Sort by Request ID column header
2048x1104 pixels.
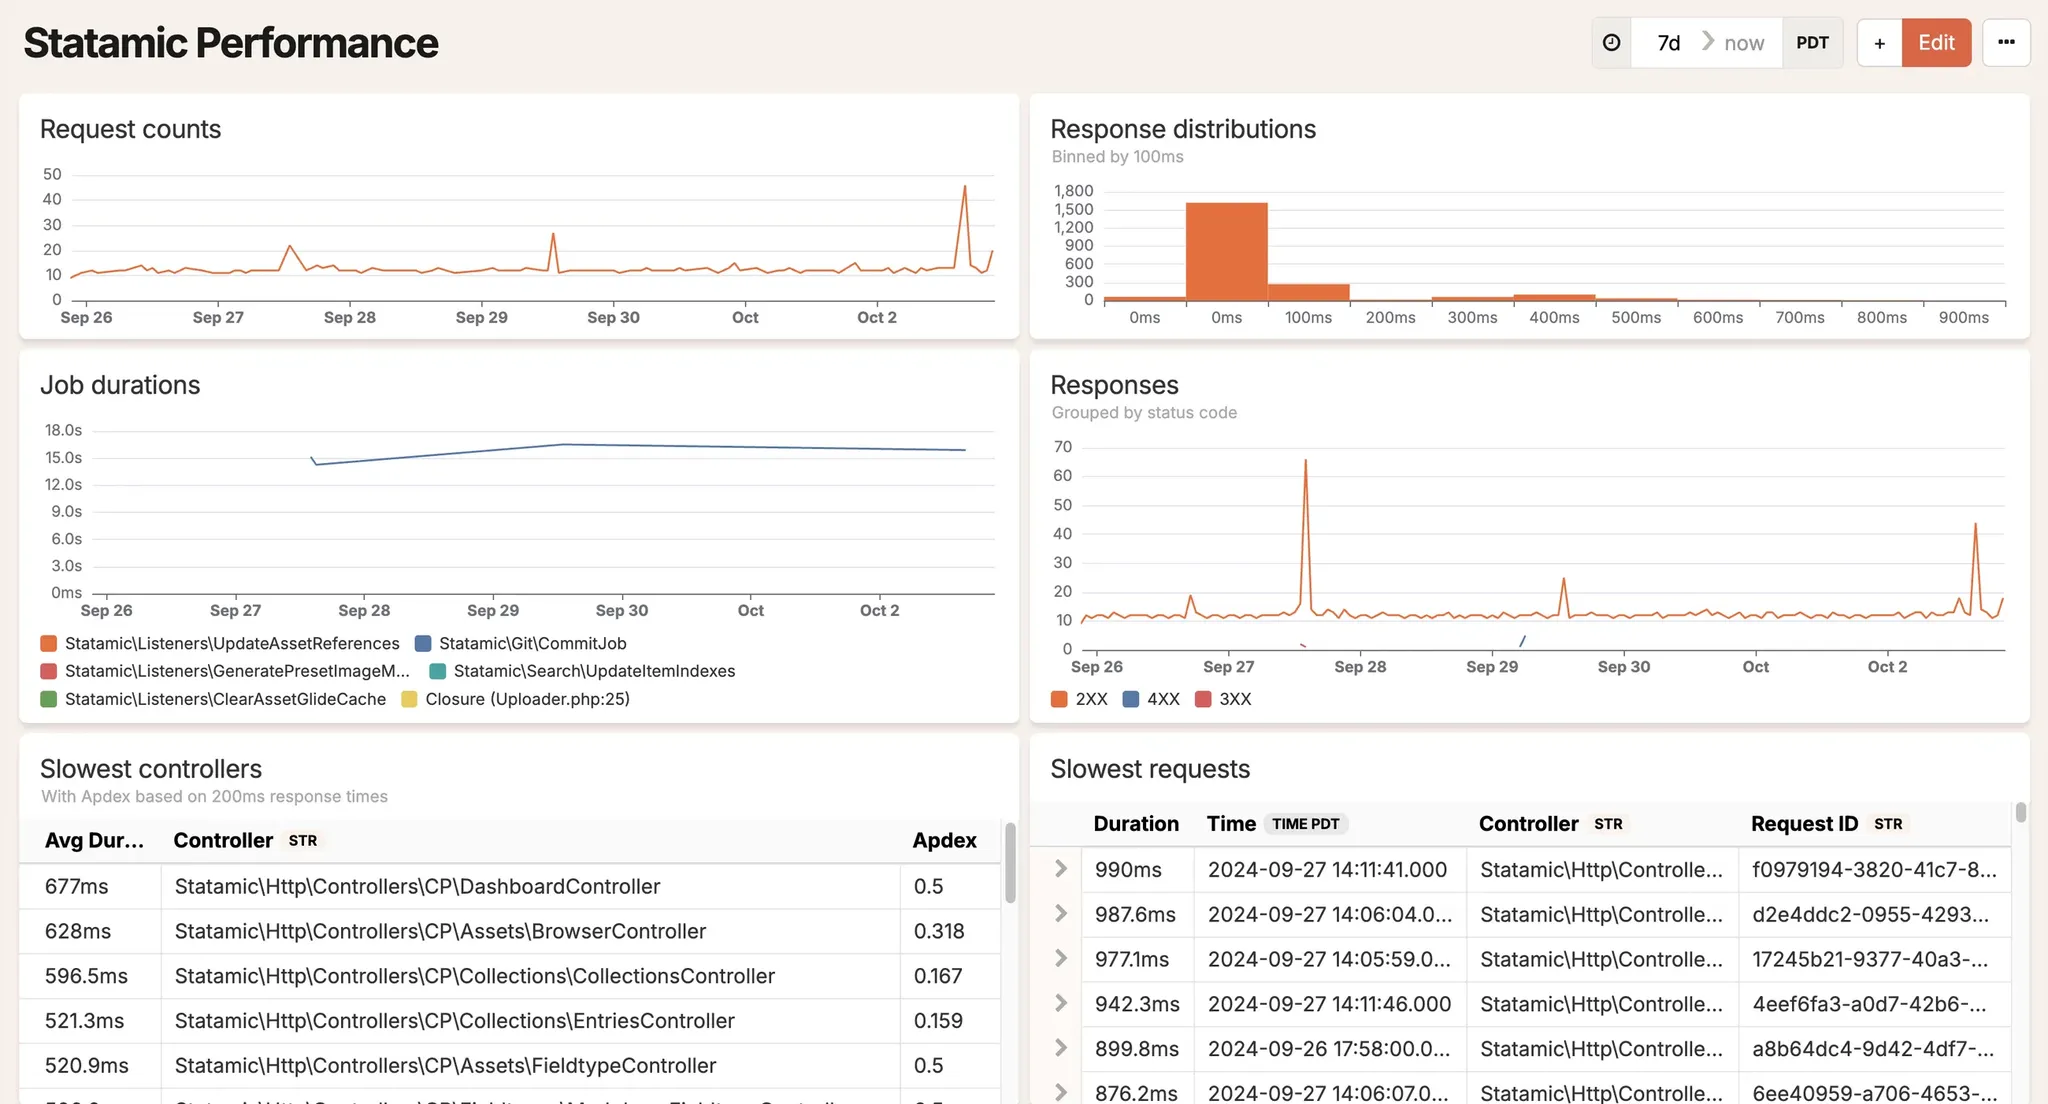point(1804,824)
